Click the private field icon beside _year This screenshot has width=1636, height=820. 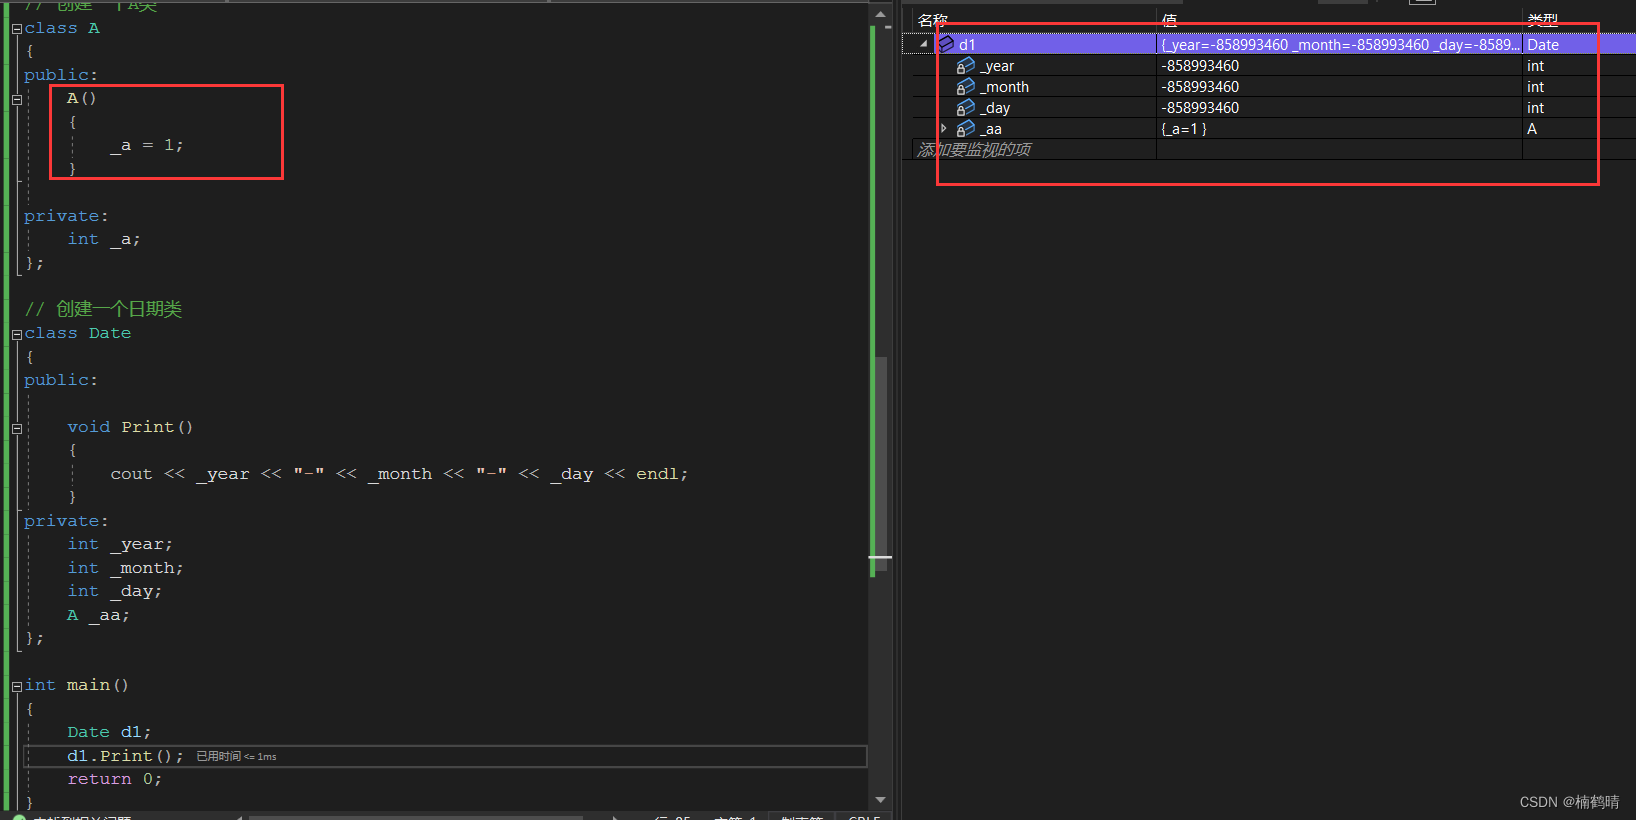coord(965,66)
